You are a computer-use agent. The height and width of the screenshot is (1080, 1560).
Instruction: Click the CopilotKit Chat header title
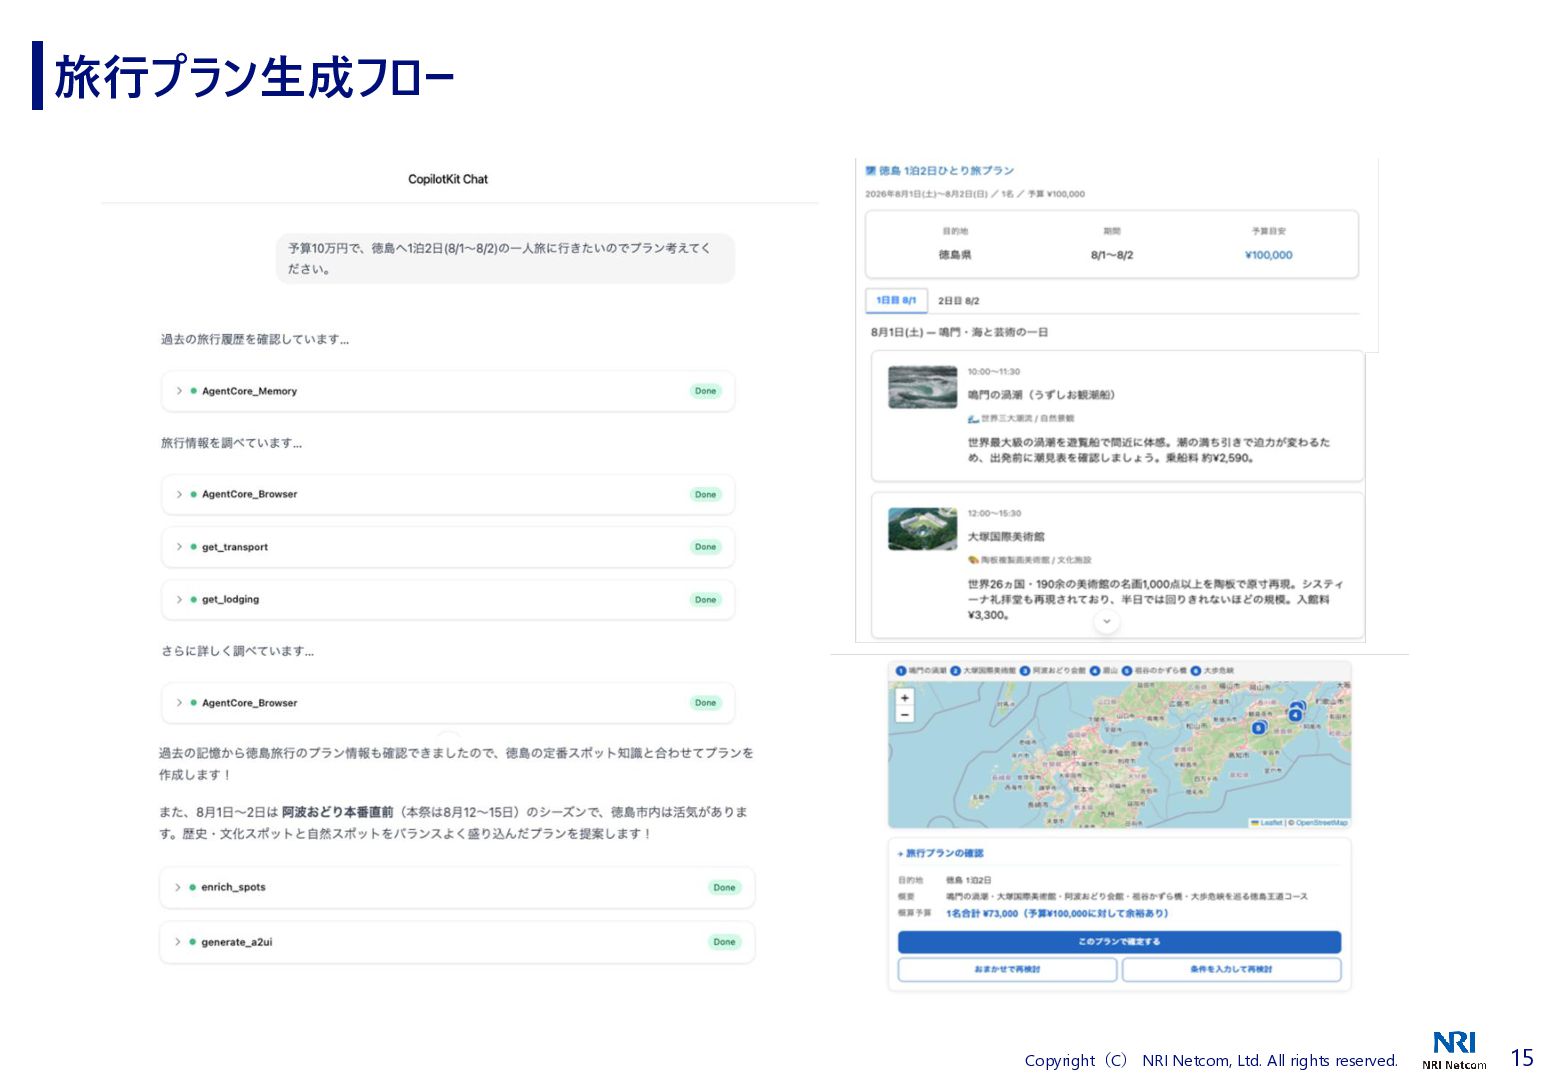[448, 179]
